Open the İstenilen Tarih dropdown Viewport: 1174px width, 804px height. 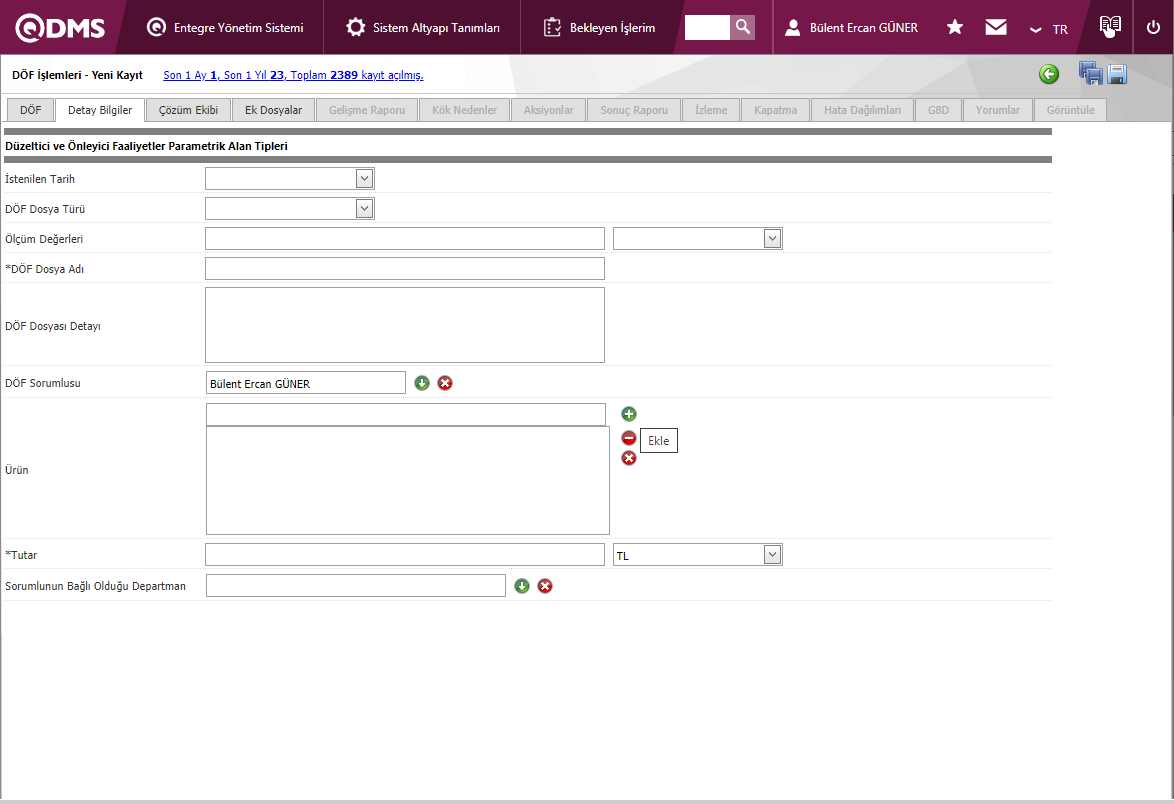364,179
